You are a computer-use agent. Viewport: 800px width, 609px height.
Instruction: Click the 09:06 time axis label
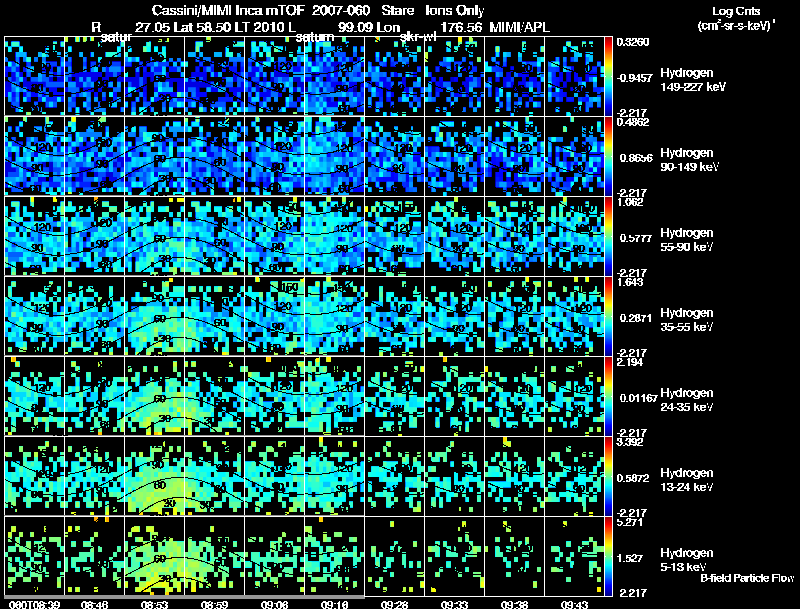[274, 605]
